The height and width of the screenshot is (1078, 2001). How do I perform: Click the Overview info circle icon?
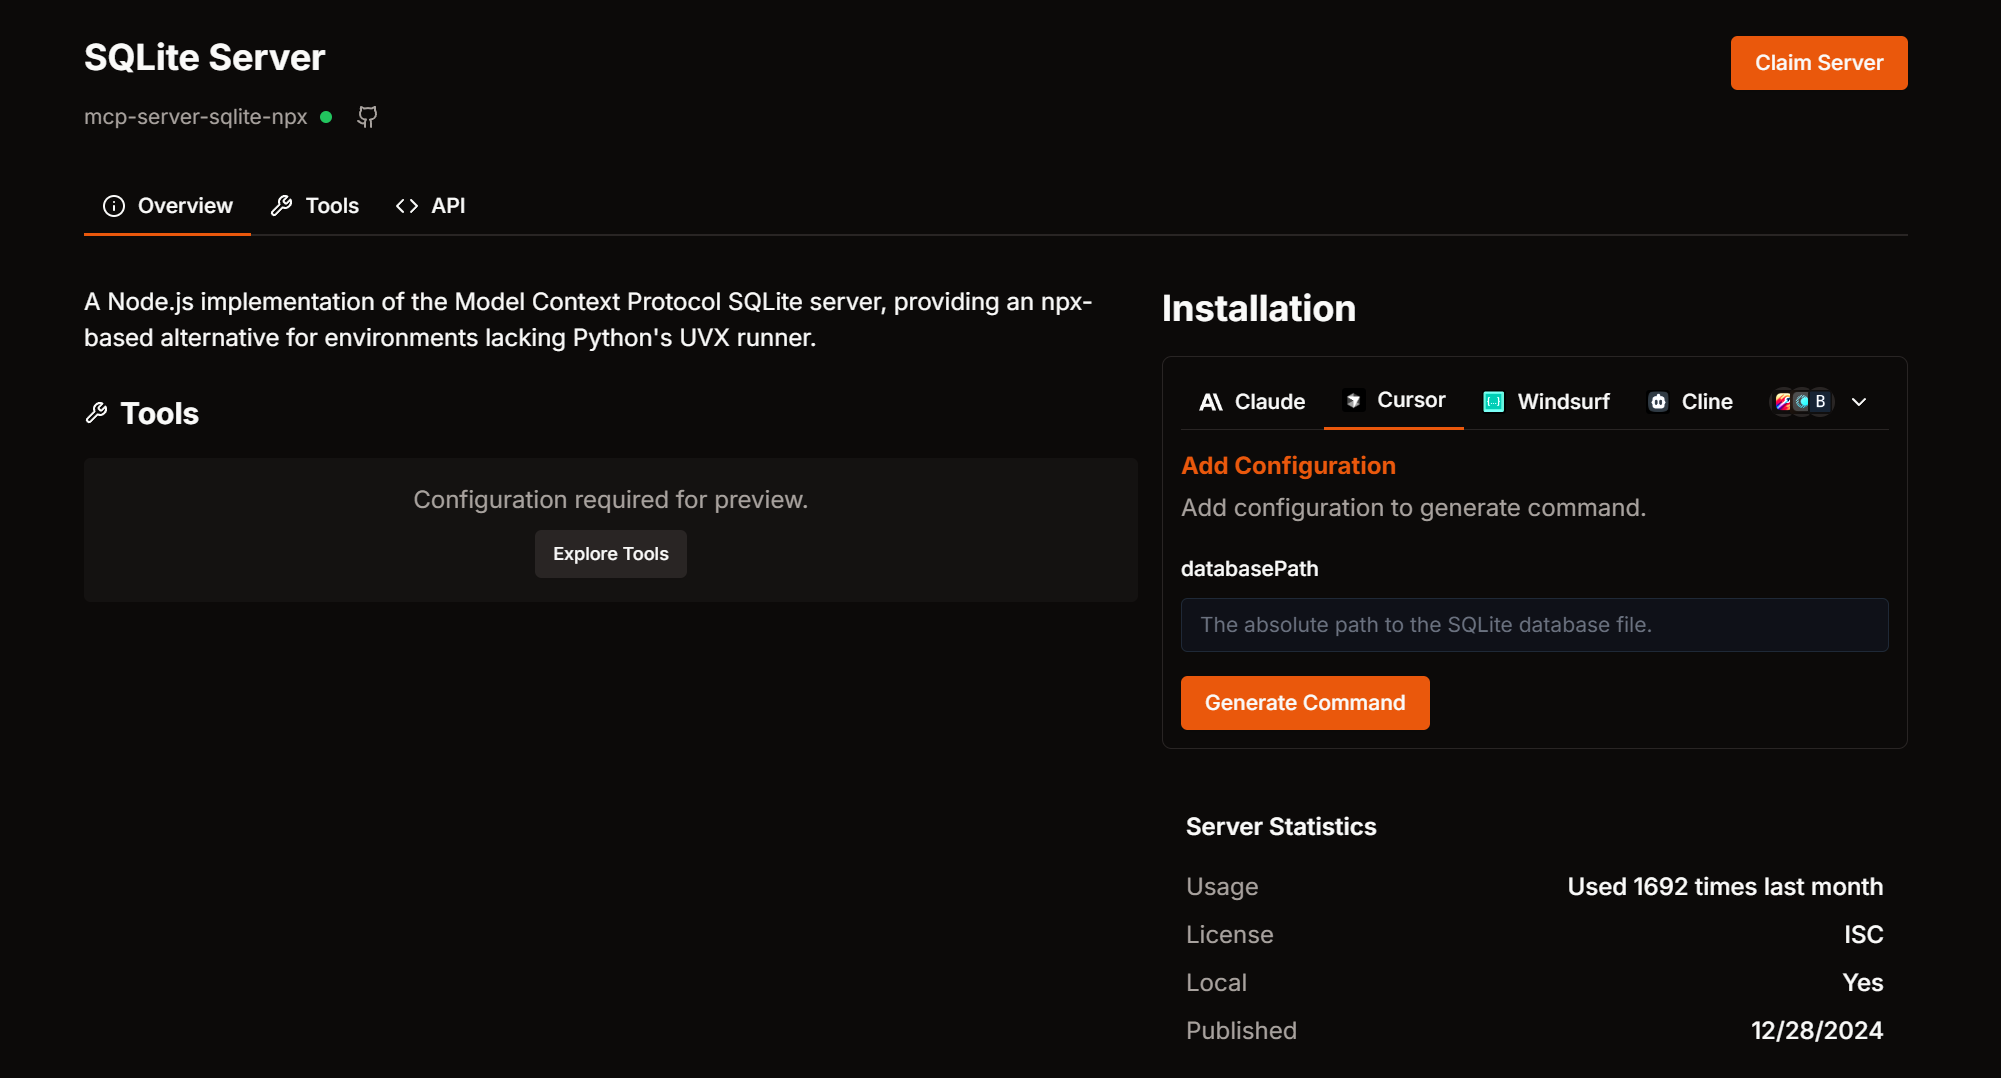tap(114, 206)
